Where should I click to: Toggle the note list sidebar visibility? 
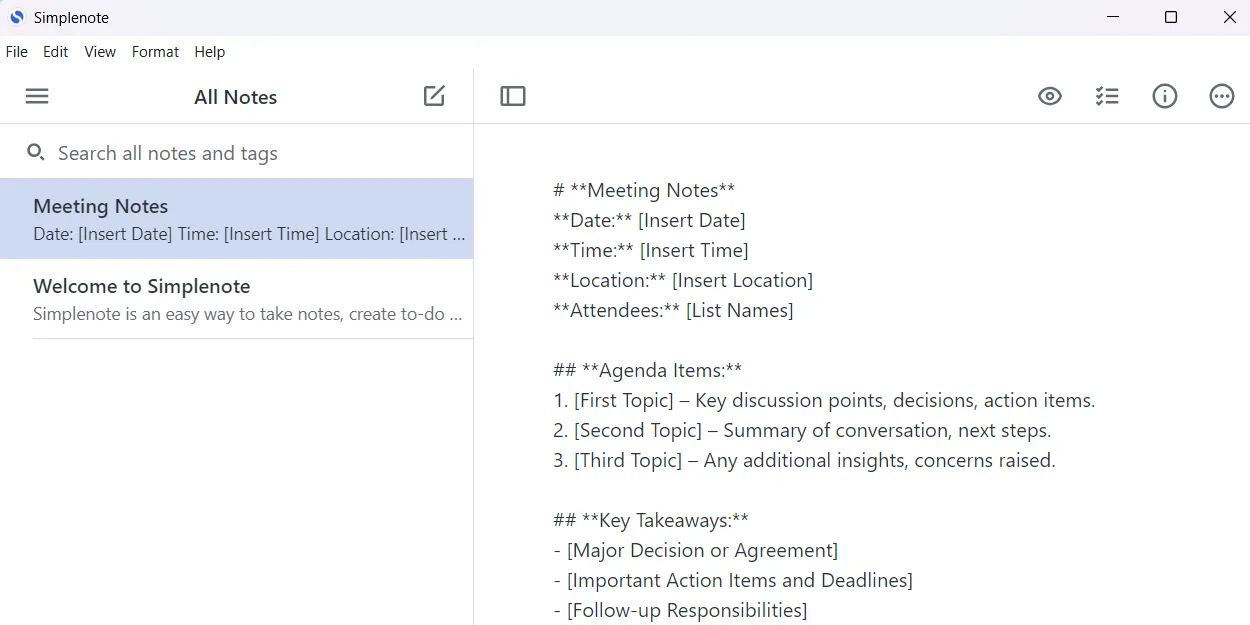pyautogui.click(x=513, y=96)
